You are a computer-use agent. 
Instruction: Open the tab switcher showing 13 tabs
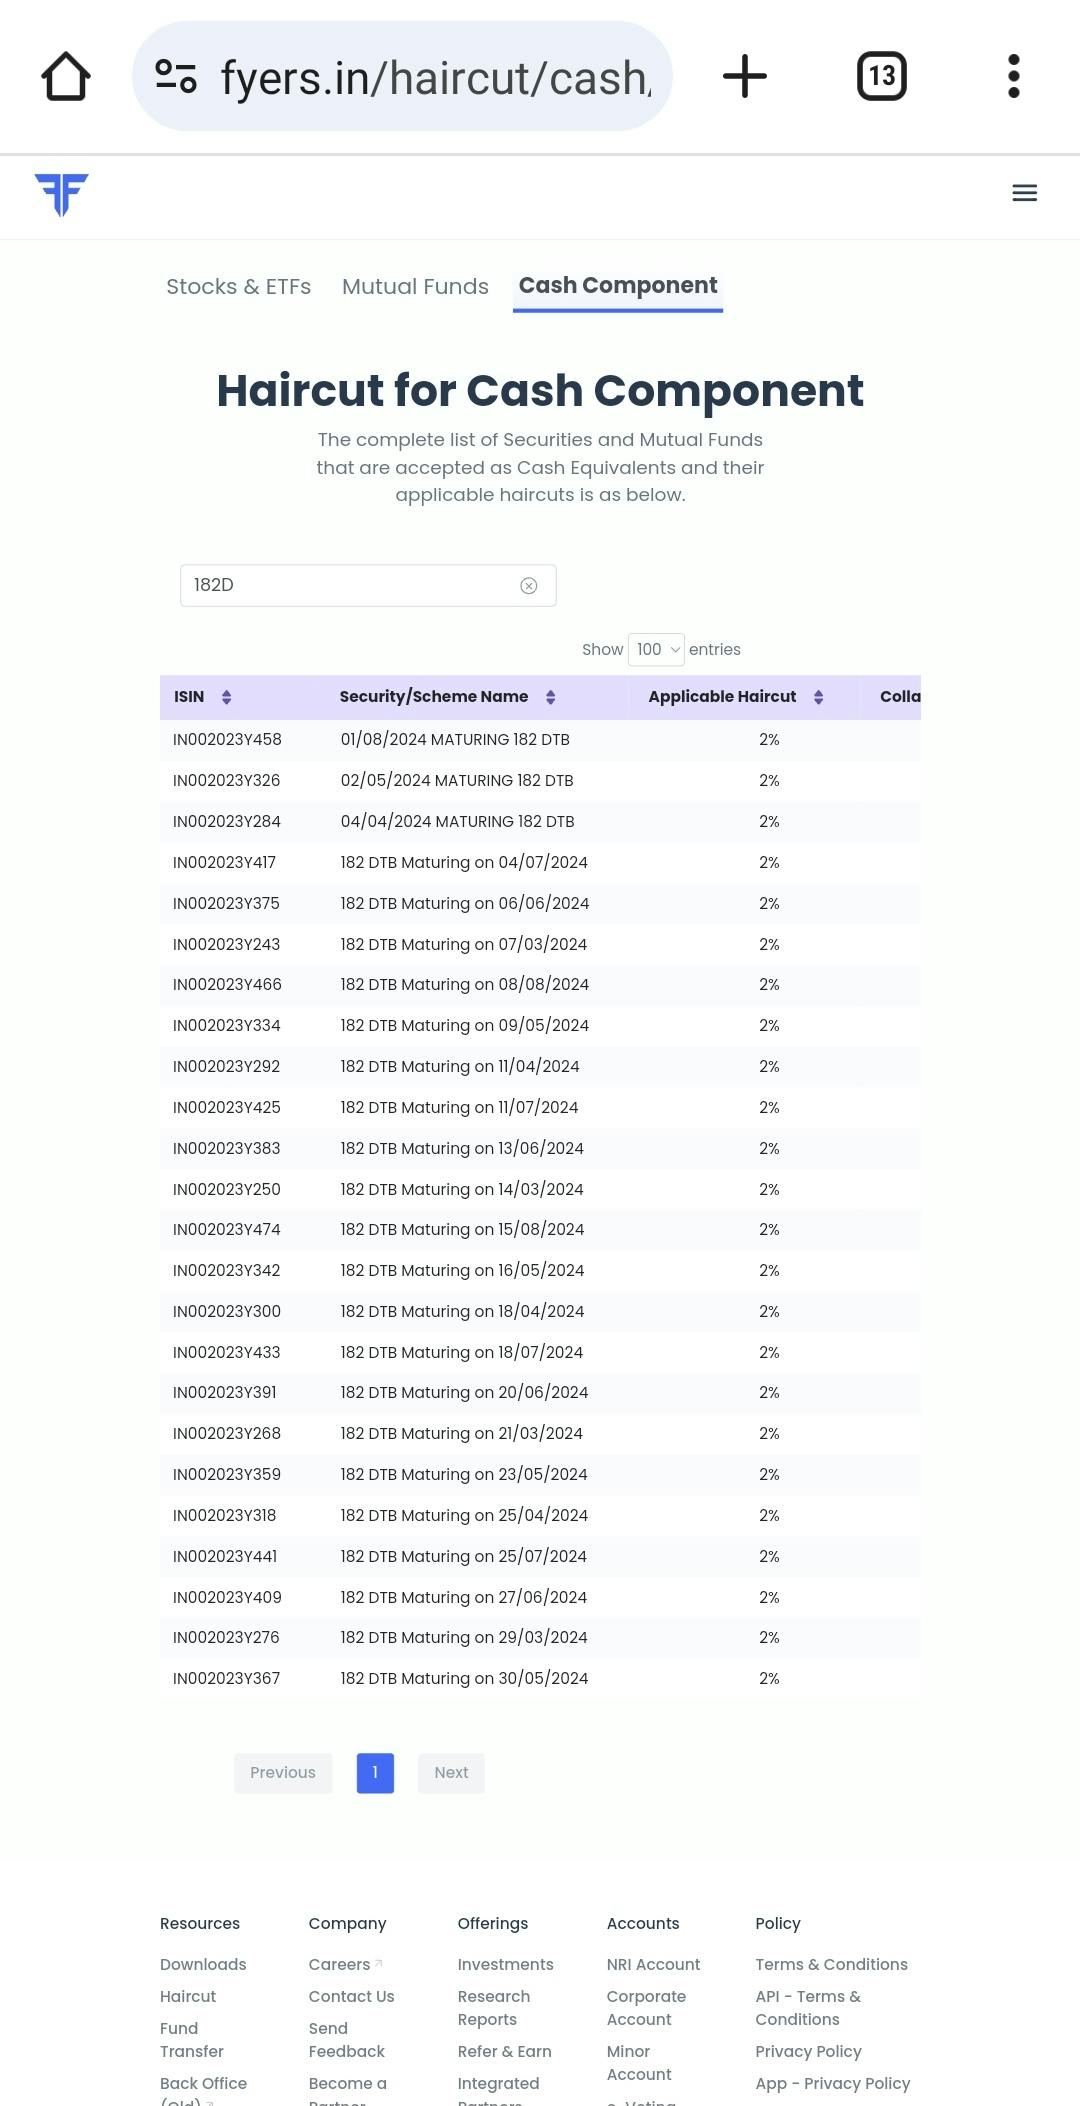[x=881, y=77]
